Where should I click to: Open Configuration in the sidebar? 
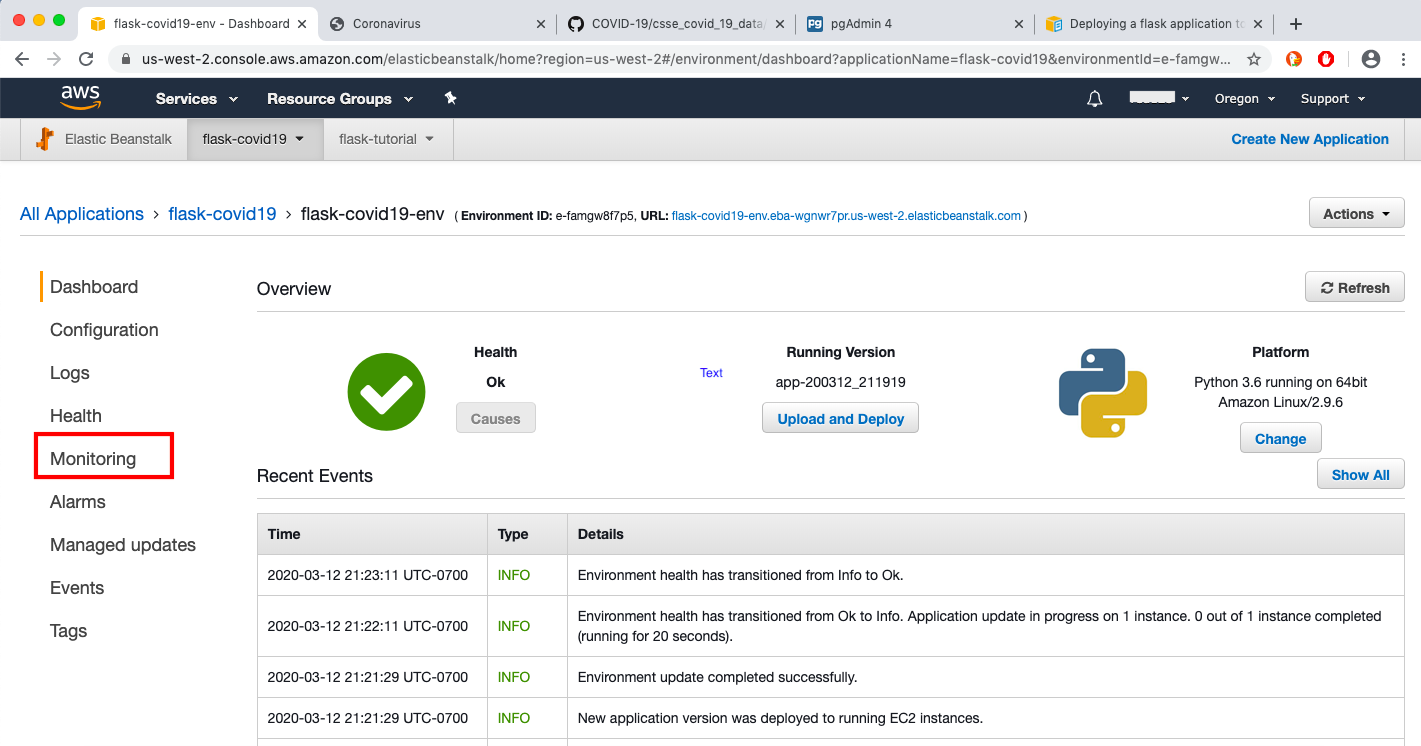click(104, 330)
